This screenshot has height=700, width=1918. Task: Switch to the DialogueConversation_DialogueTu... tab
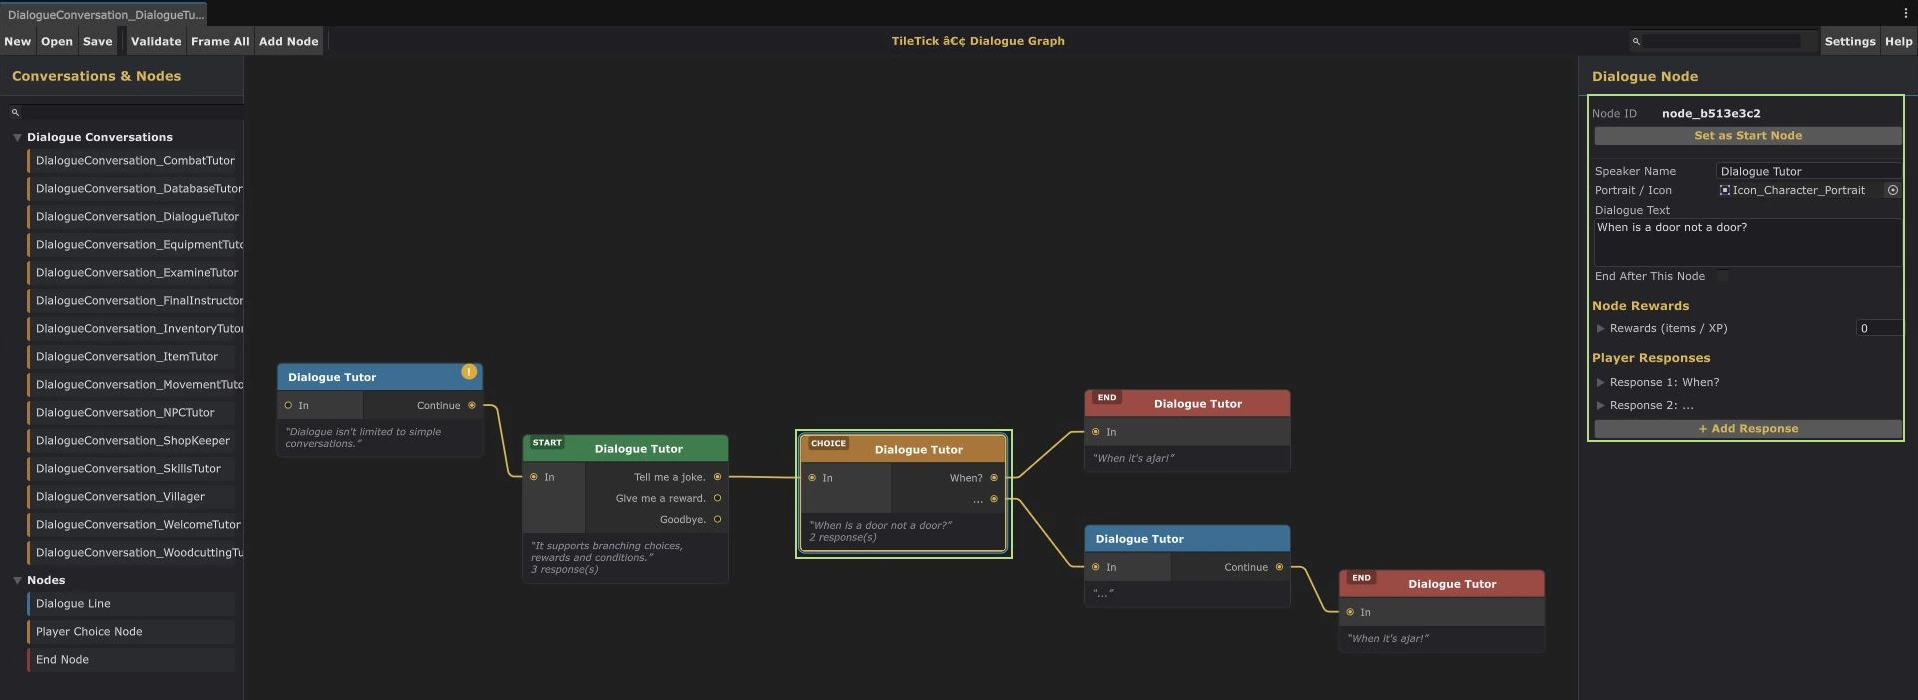click(104, 14)
